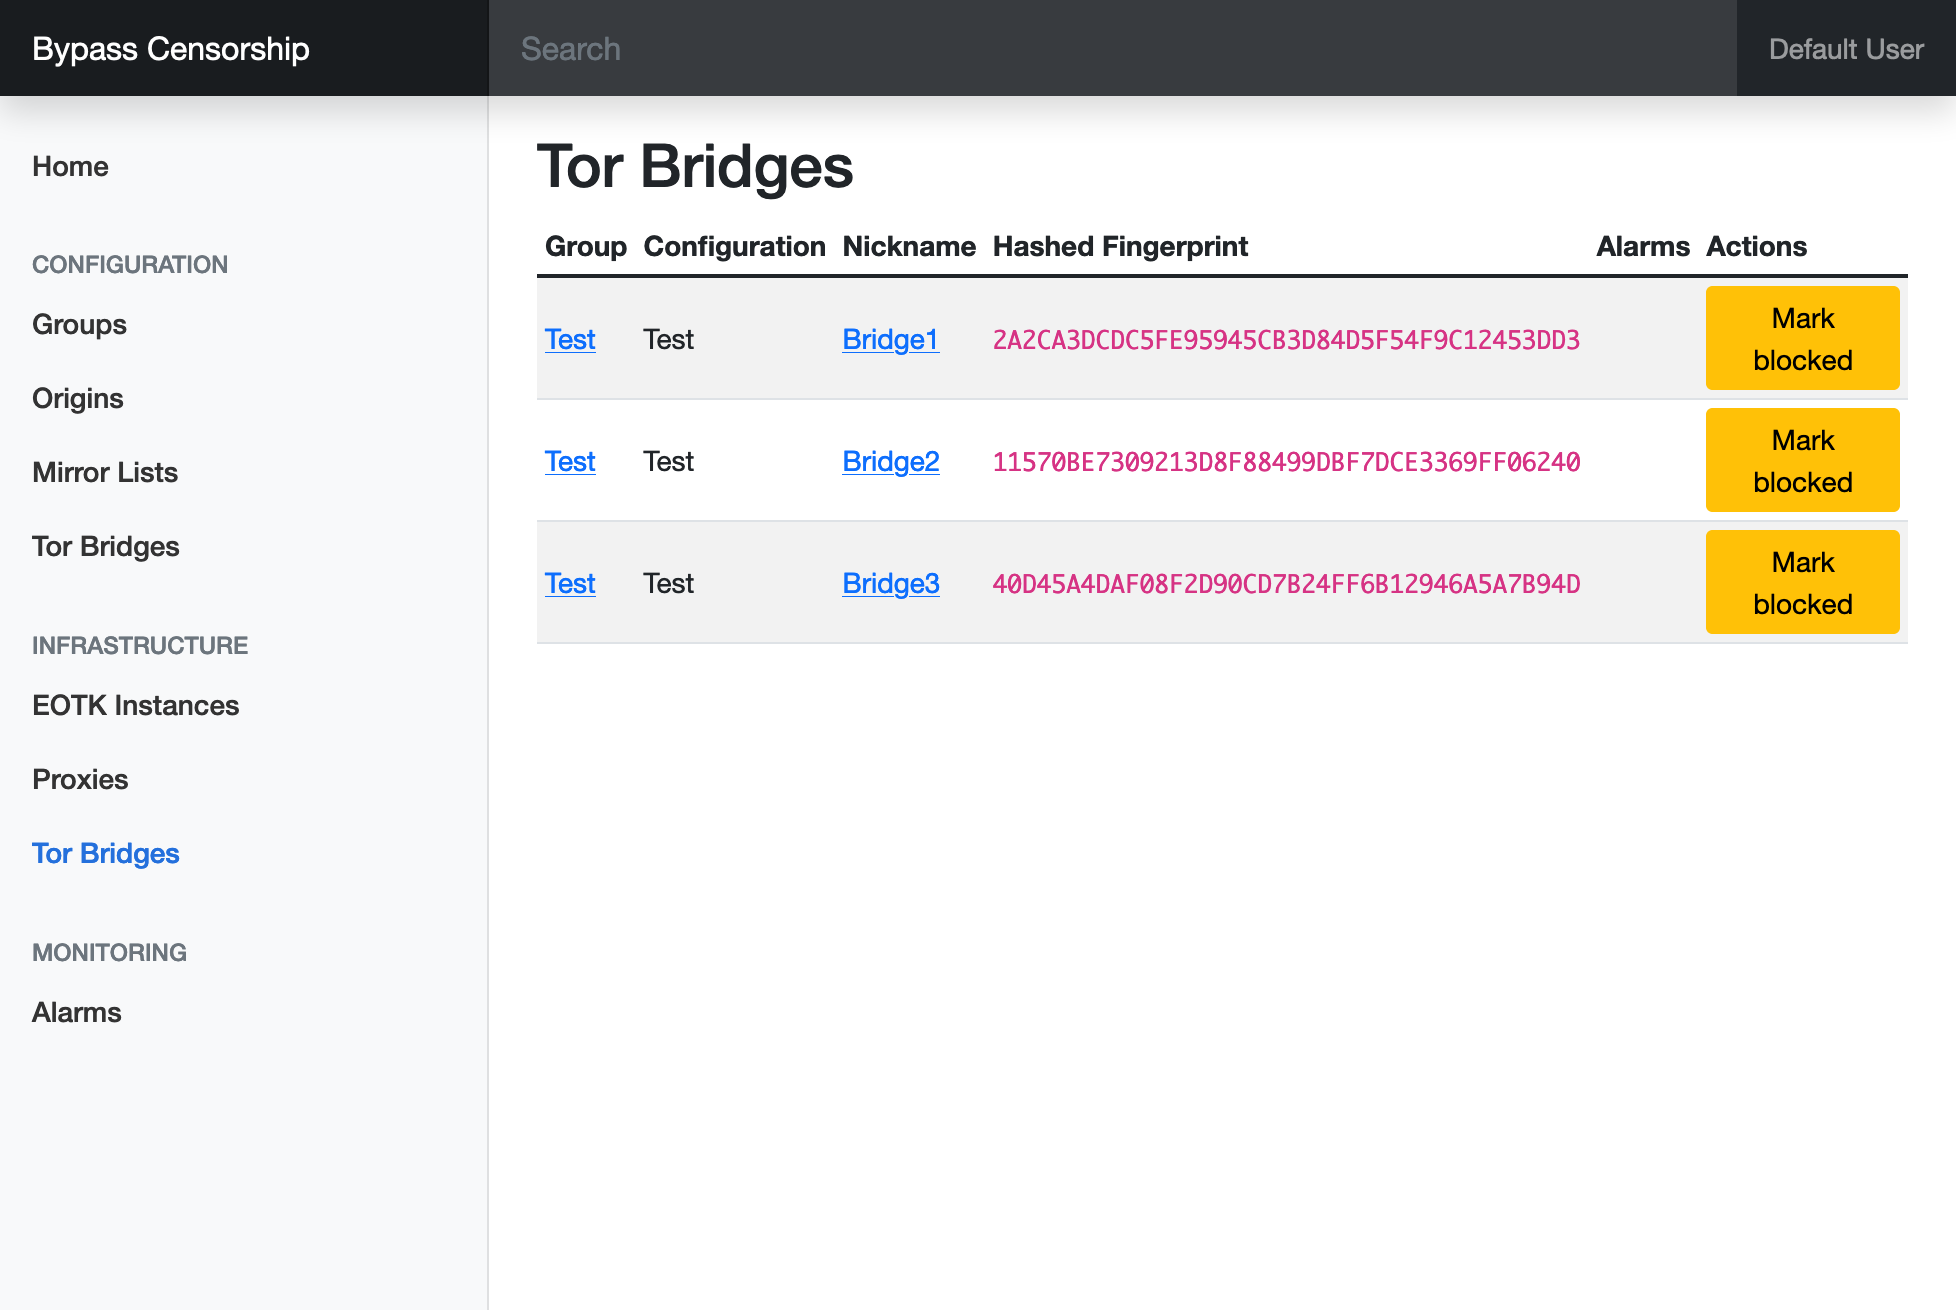
Task: Click Bypass Censorship brand title
Action: pyautogui.click(x=170, y=48)
